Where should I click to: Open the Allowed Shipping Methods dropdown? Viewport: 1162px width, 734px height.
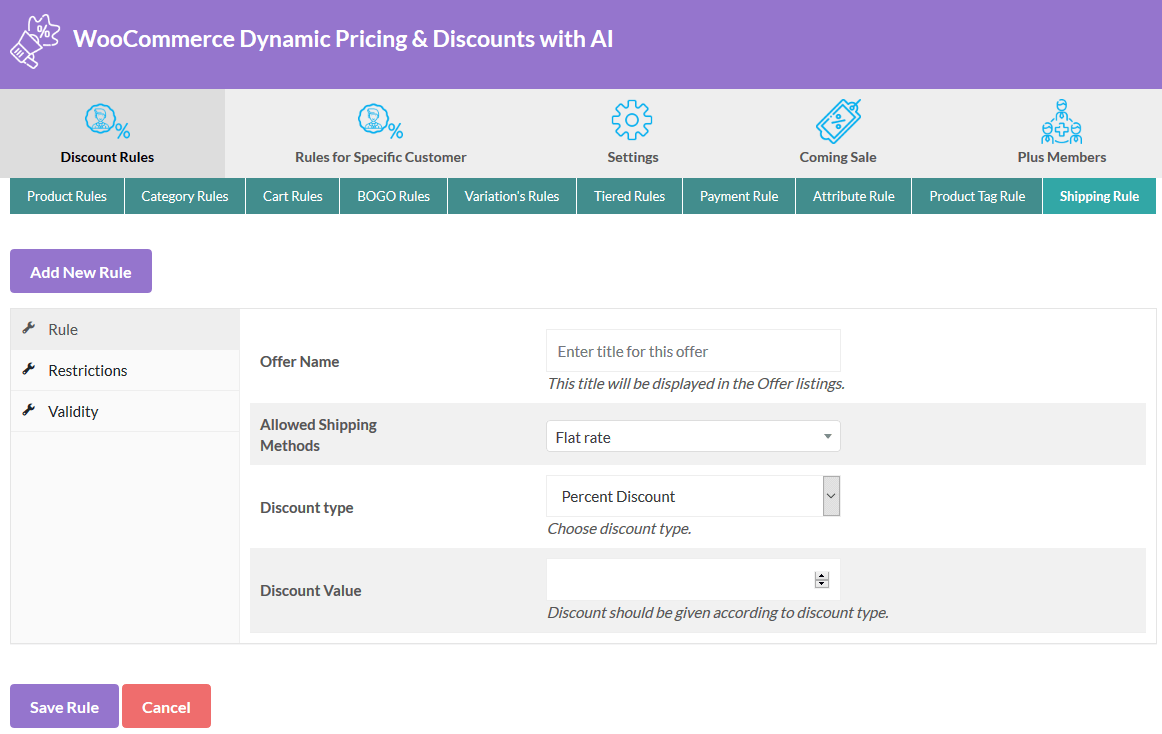pyautogui.click(x=692, y=436)
